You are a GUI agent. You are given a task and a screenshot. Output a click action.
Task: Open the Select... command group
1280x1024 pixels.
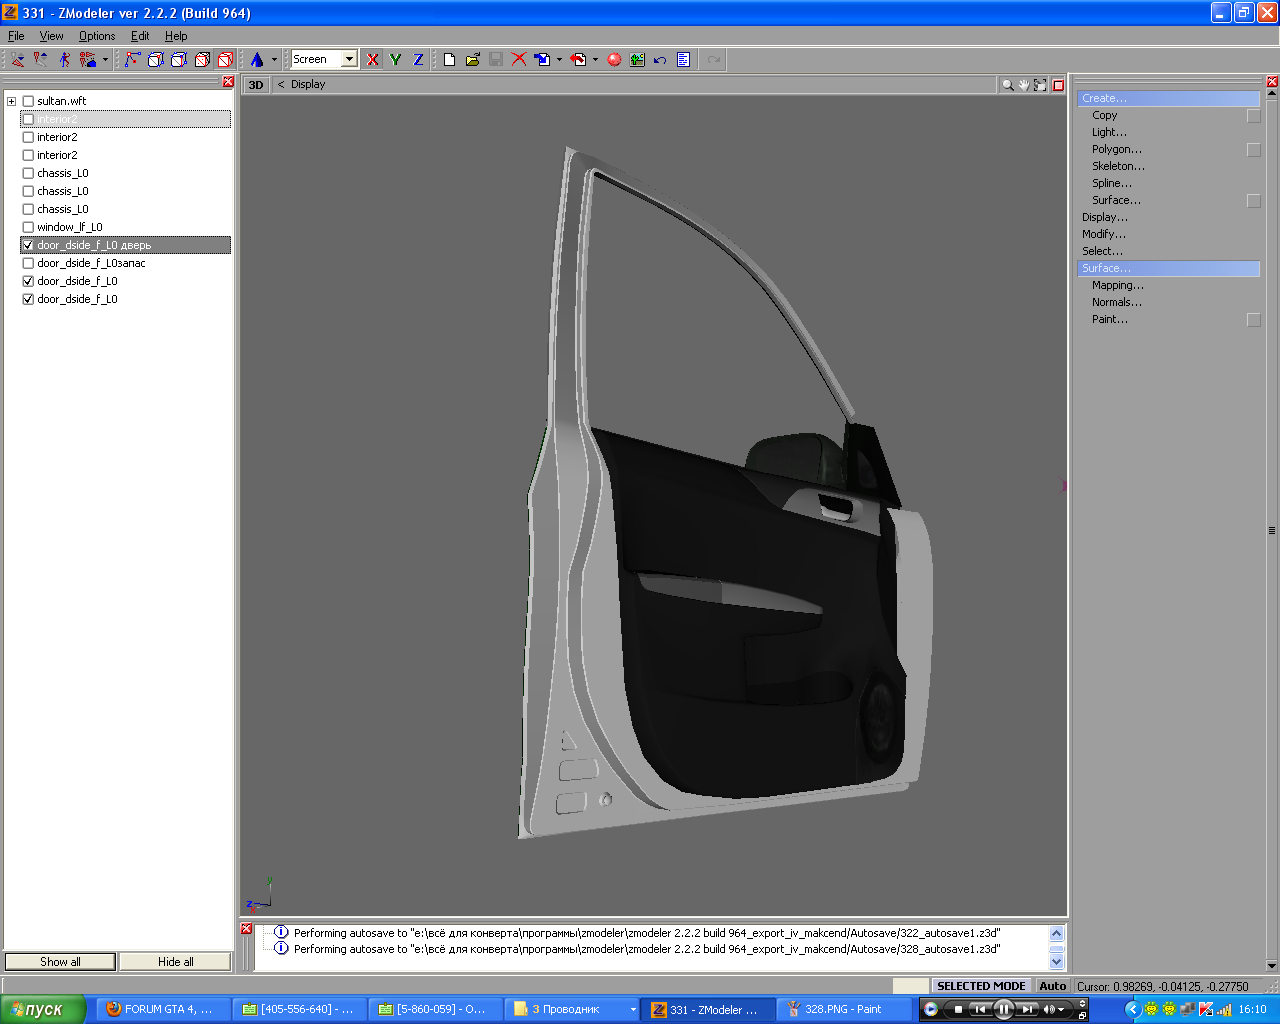tap(1102, 252)
